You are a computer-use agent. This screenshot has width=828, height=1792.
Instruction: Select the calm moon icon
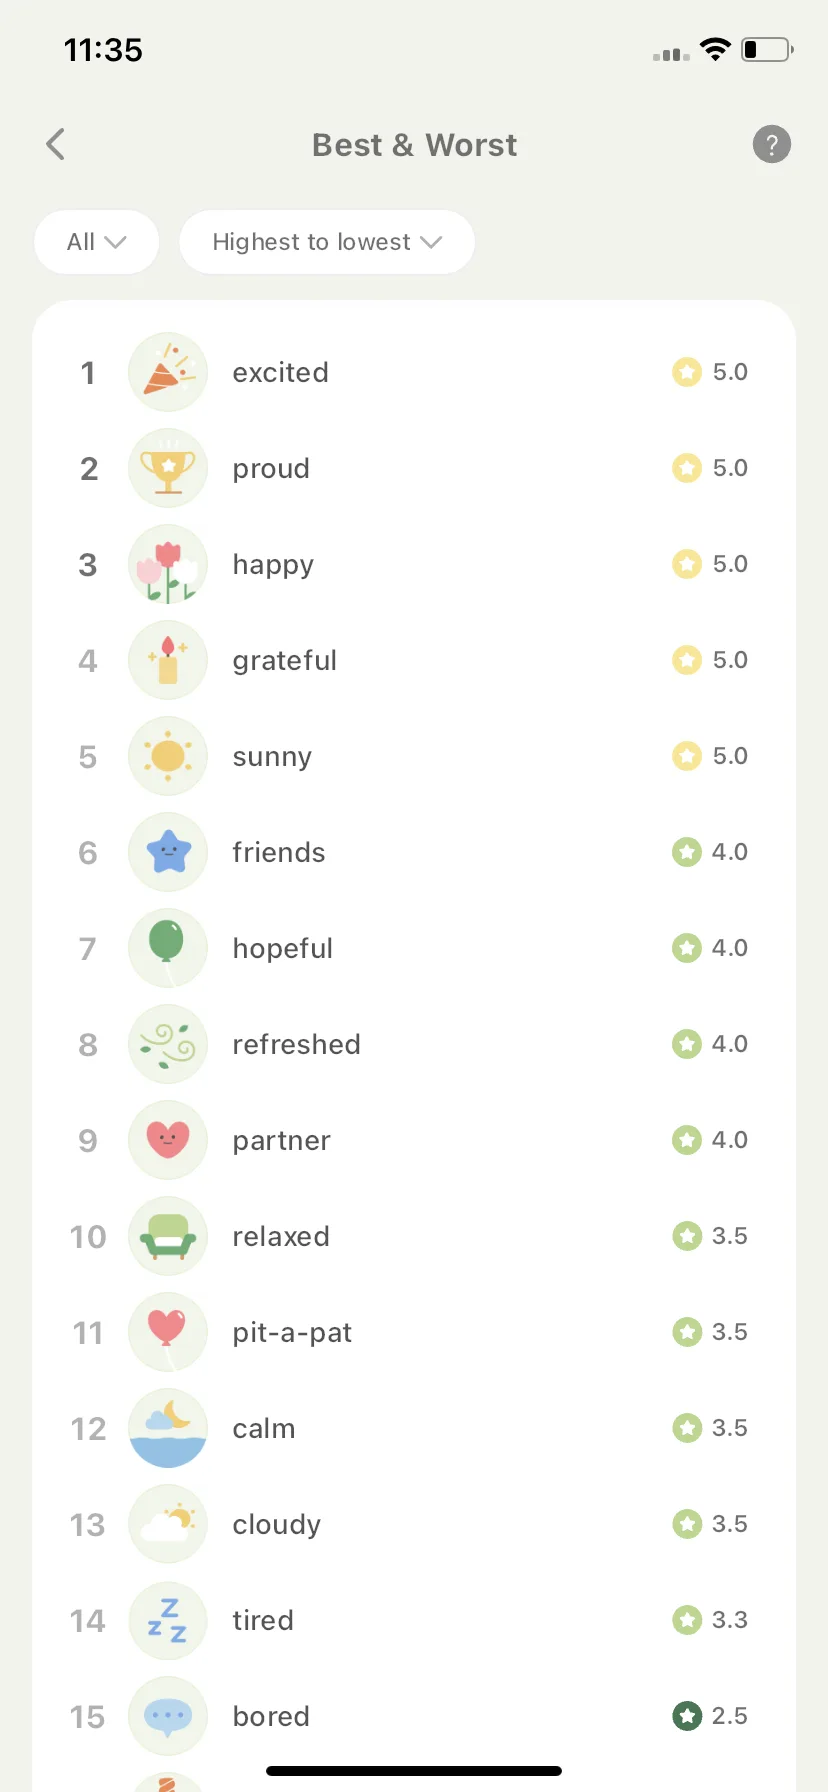click(168, 1428)
